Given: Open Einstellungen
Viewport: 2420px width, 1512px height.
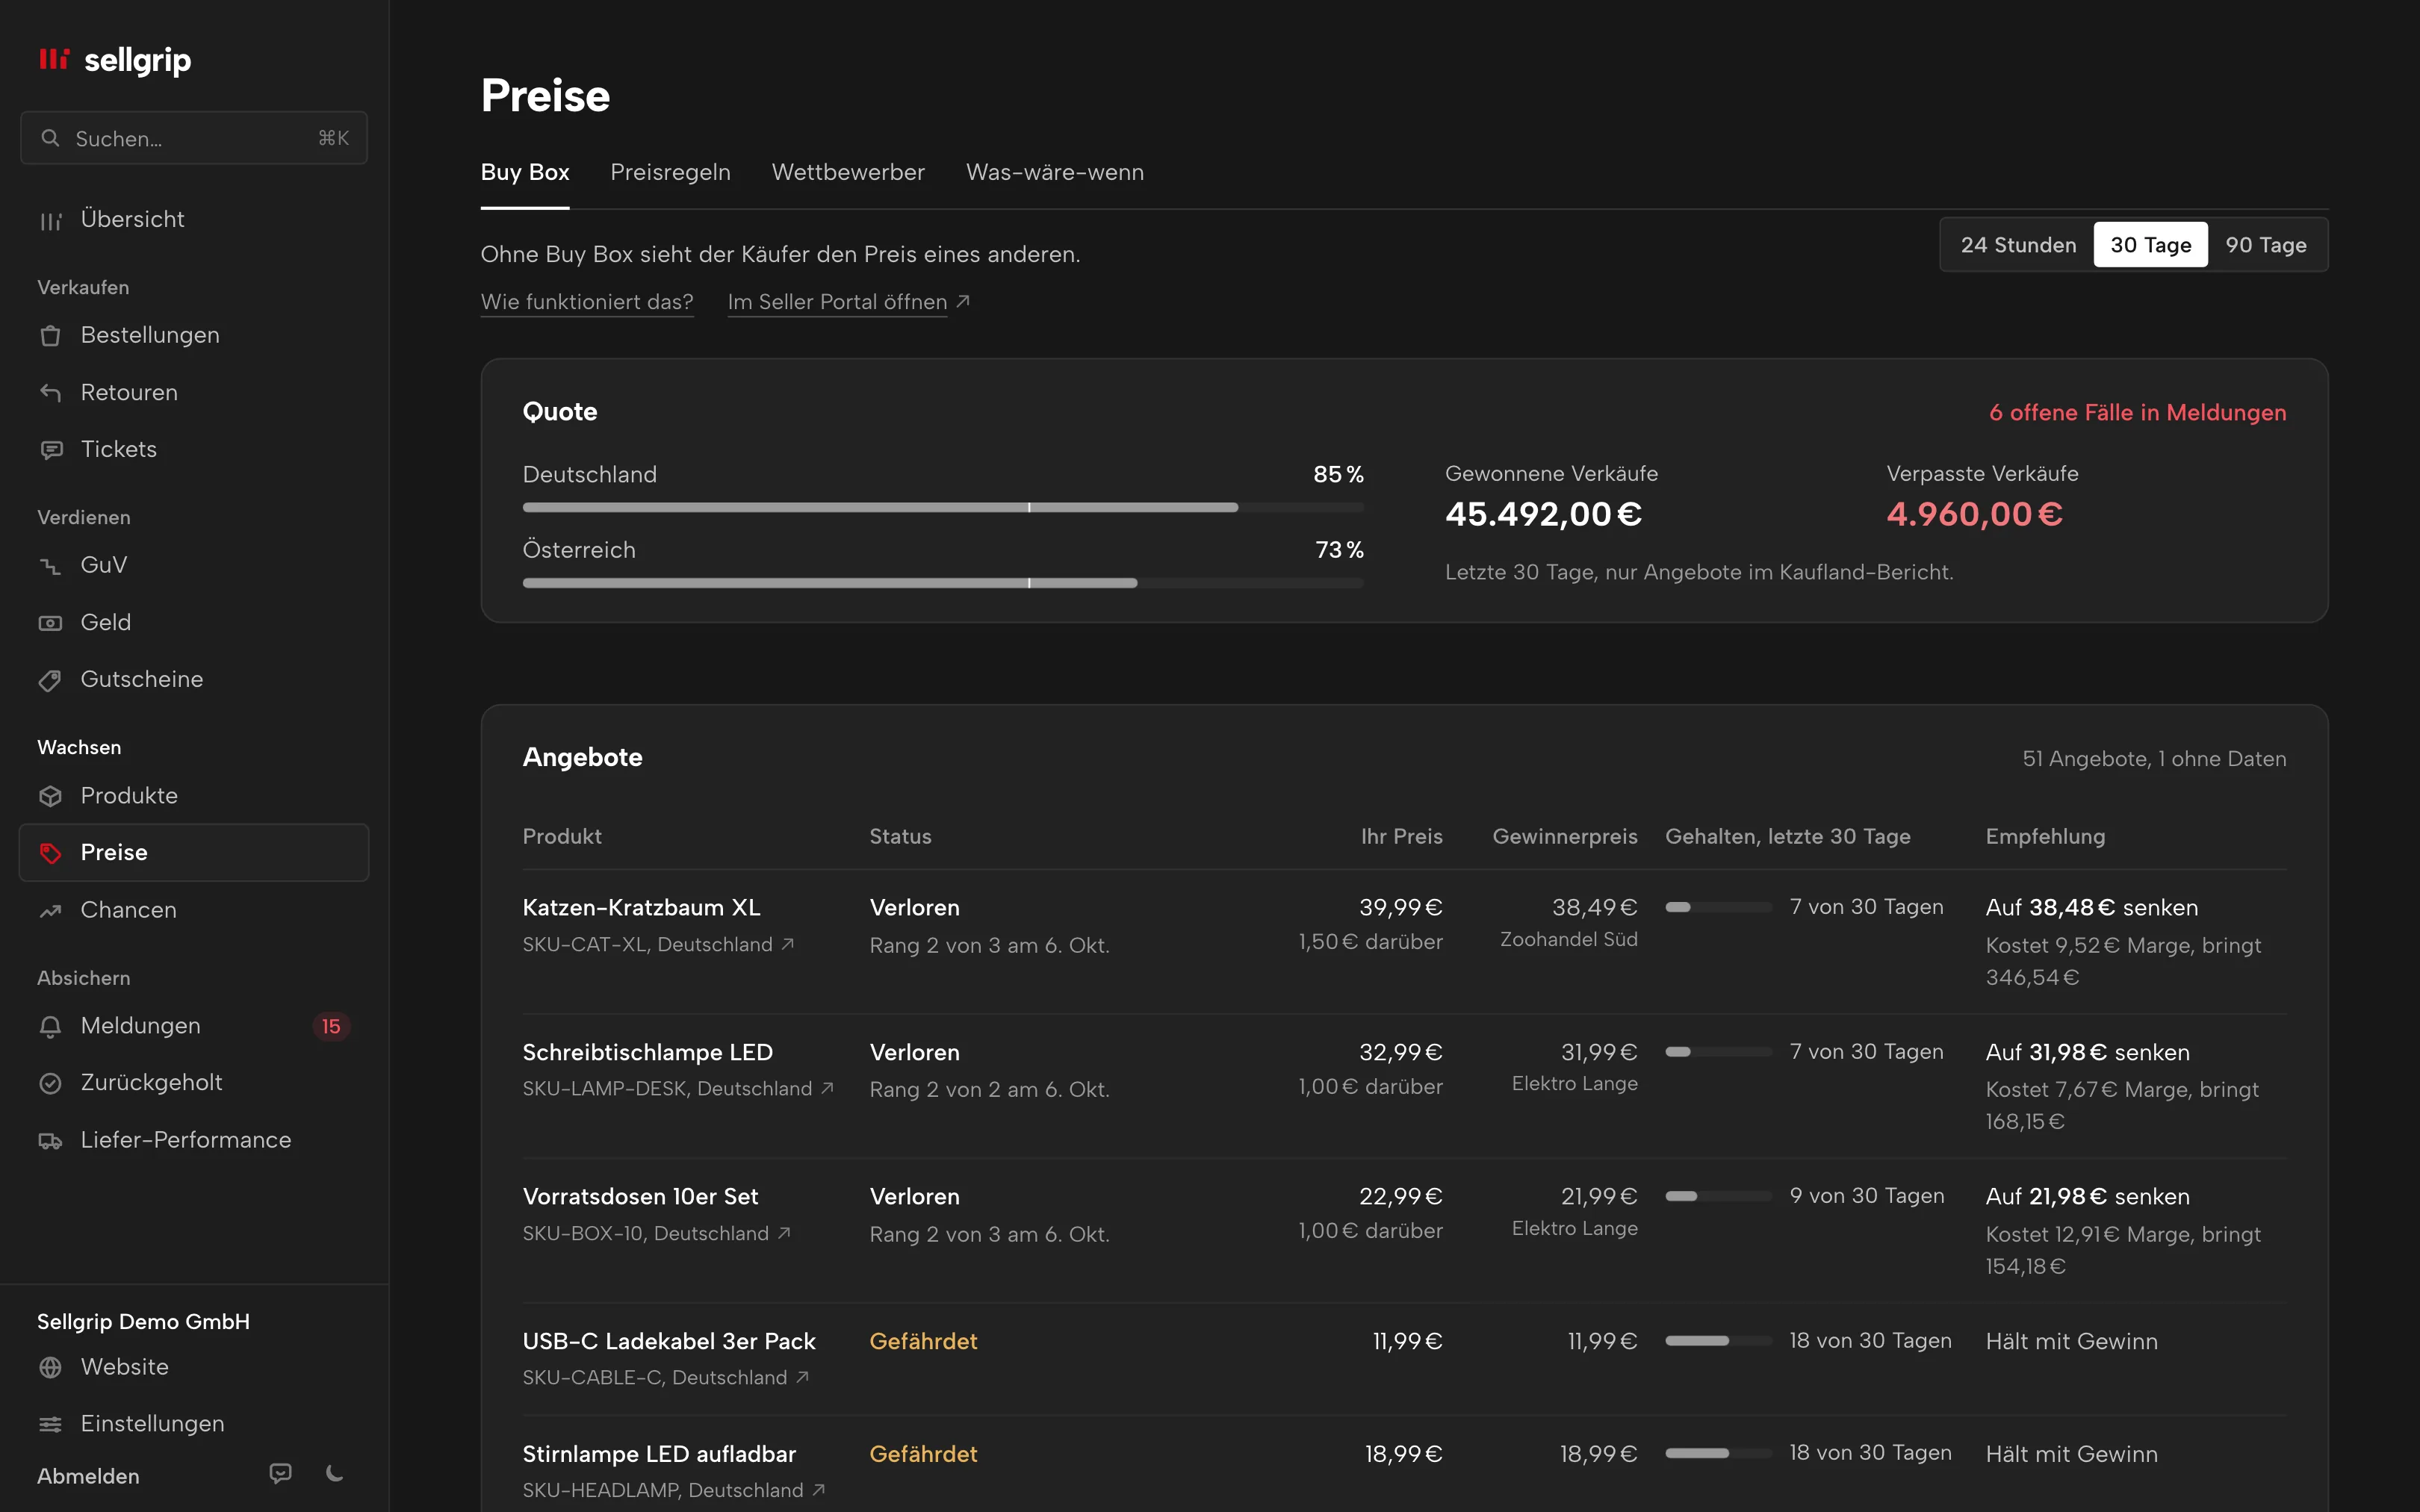Looking at the screenshot, I should (194, 1424).
